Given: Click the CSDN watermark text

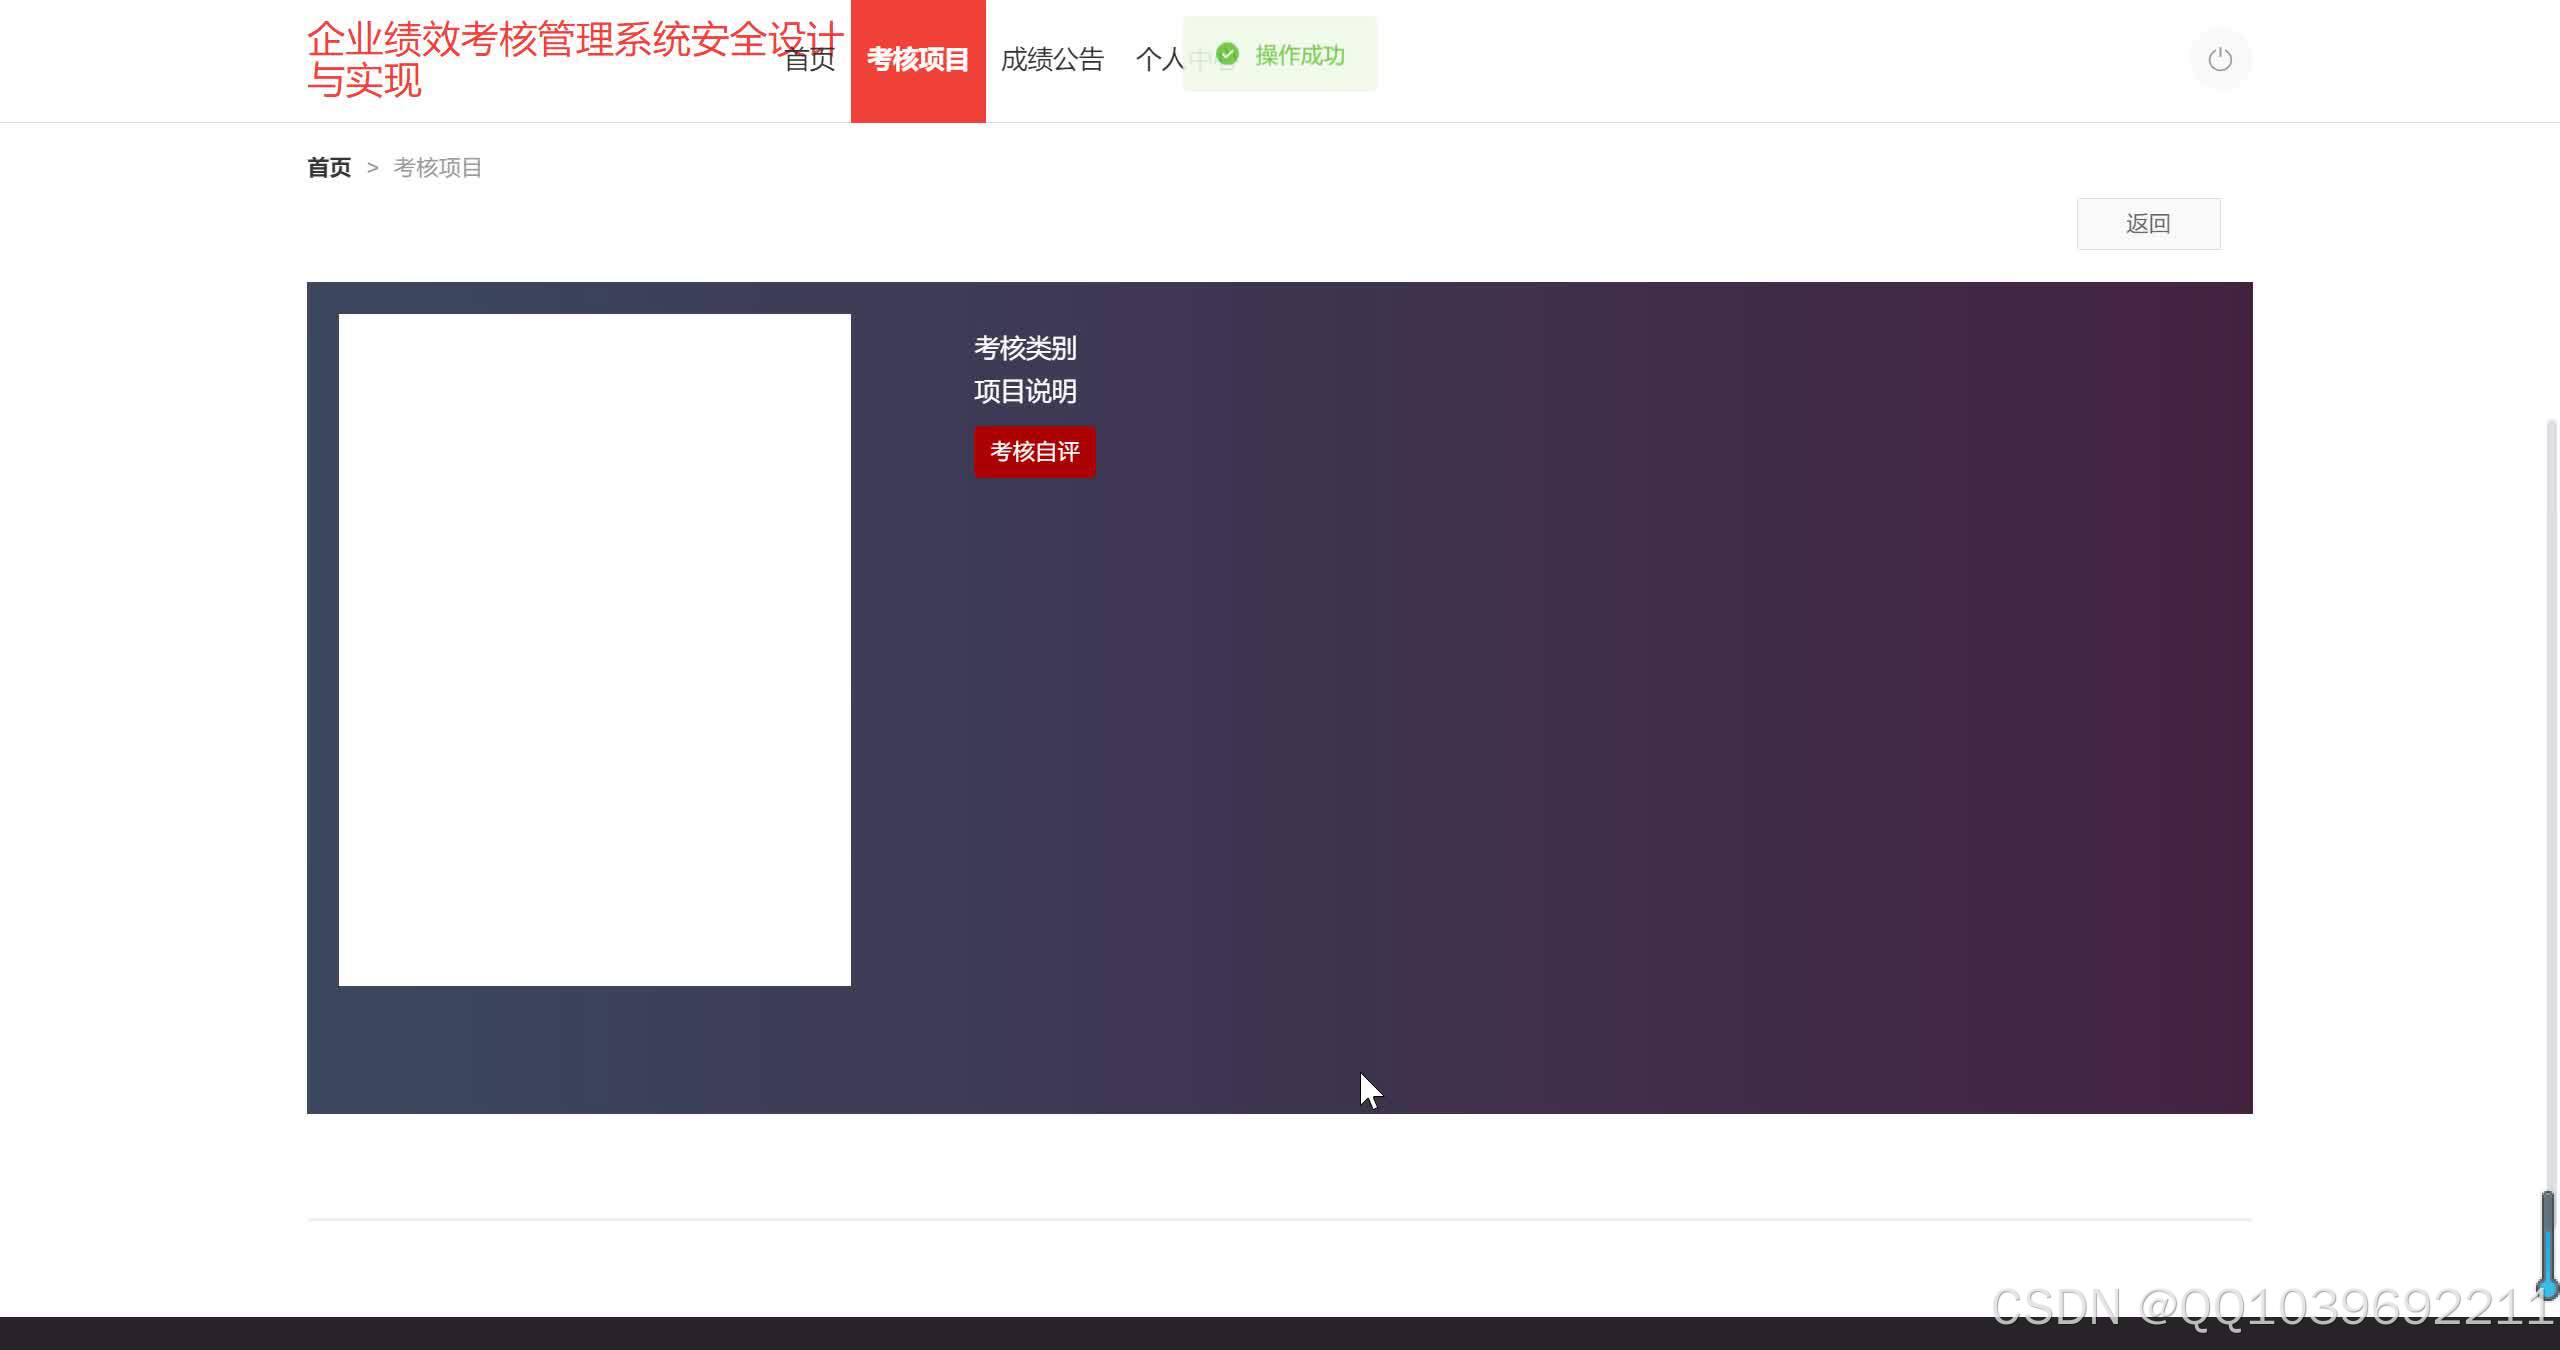Looking at the screenshot, I should (2270, 1307).
